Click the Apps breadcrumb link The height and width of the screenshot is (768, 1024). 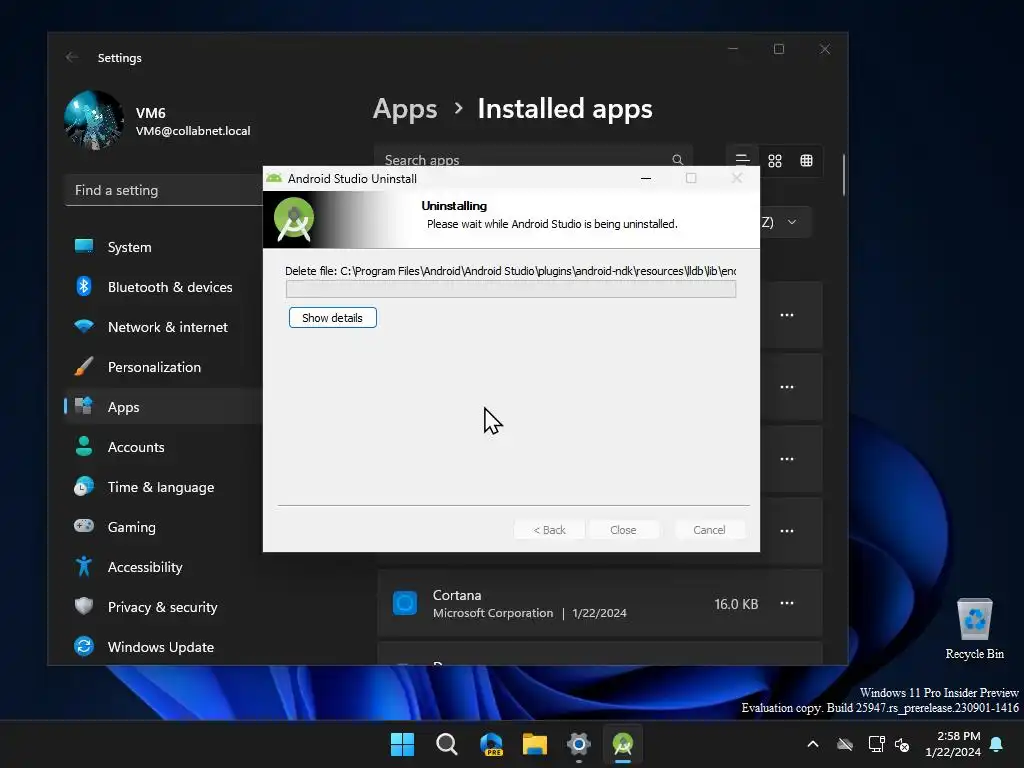pyautogui.click(x=405, y=109)
